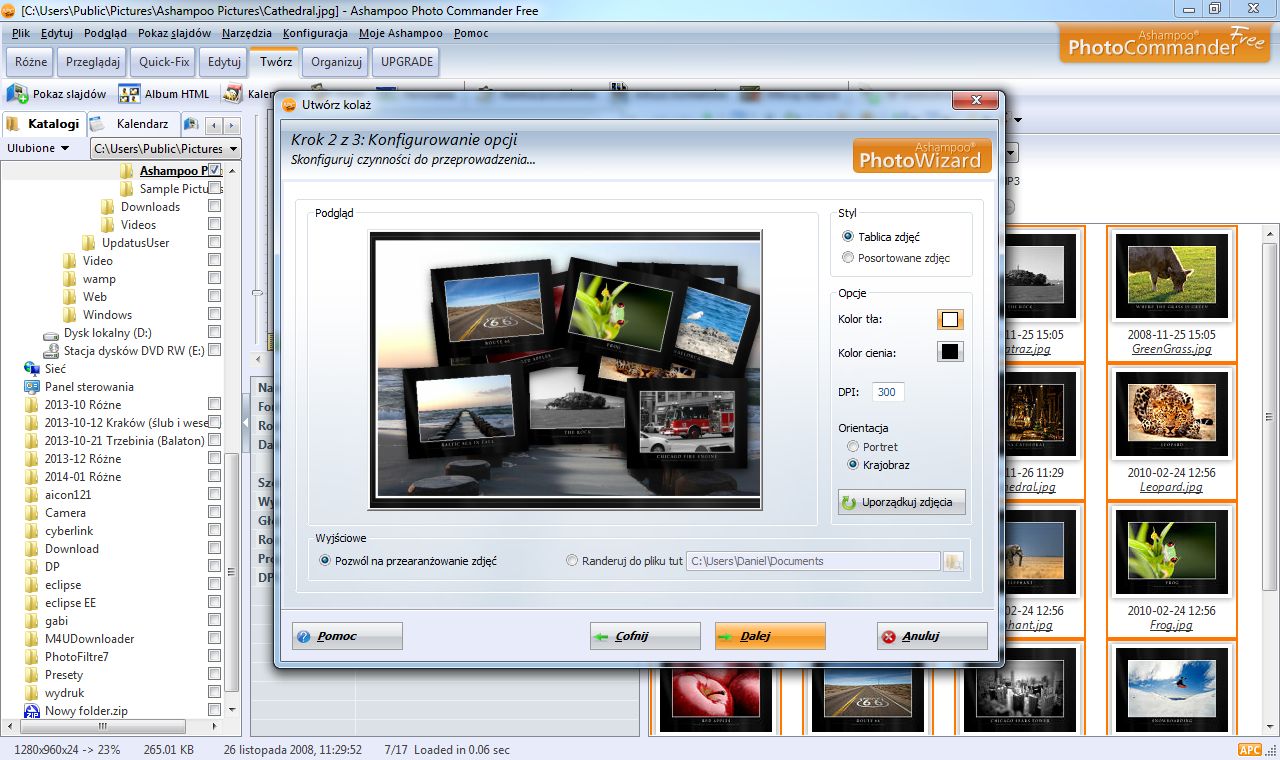Click the Sieć network icon in tree
Screen dimensions: 1280x760
point(32,369)
